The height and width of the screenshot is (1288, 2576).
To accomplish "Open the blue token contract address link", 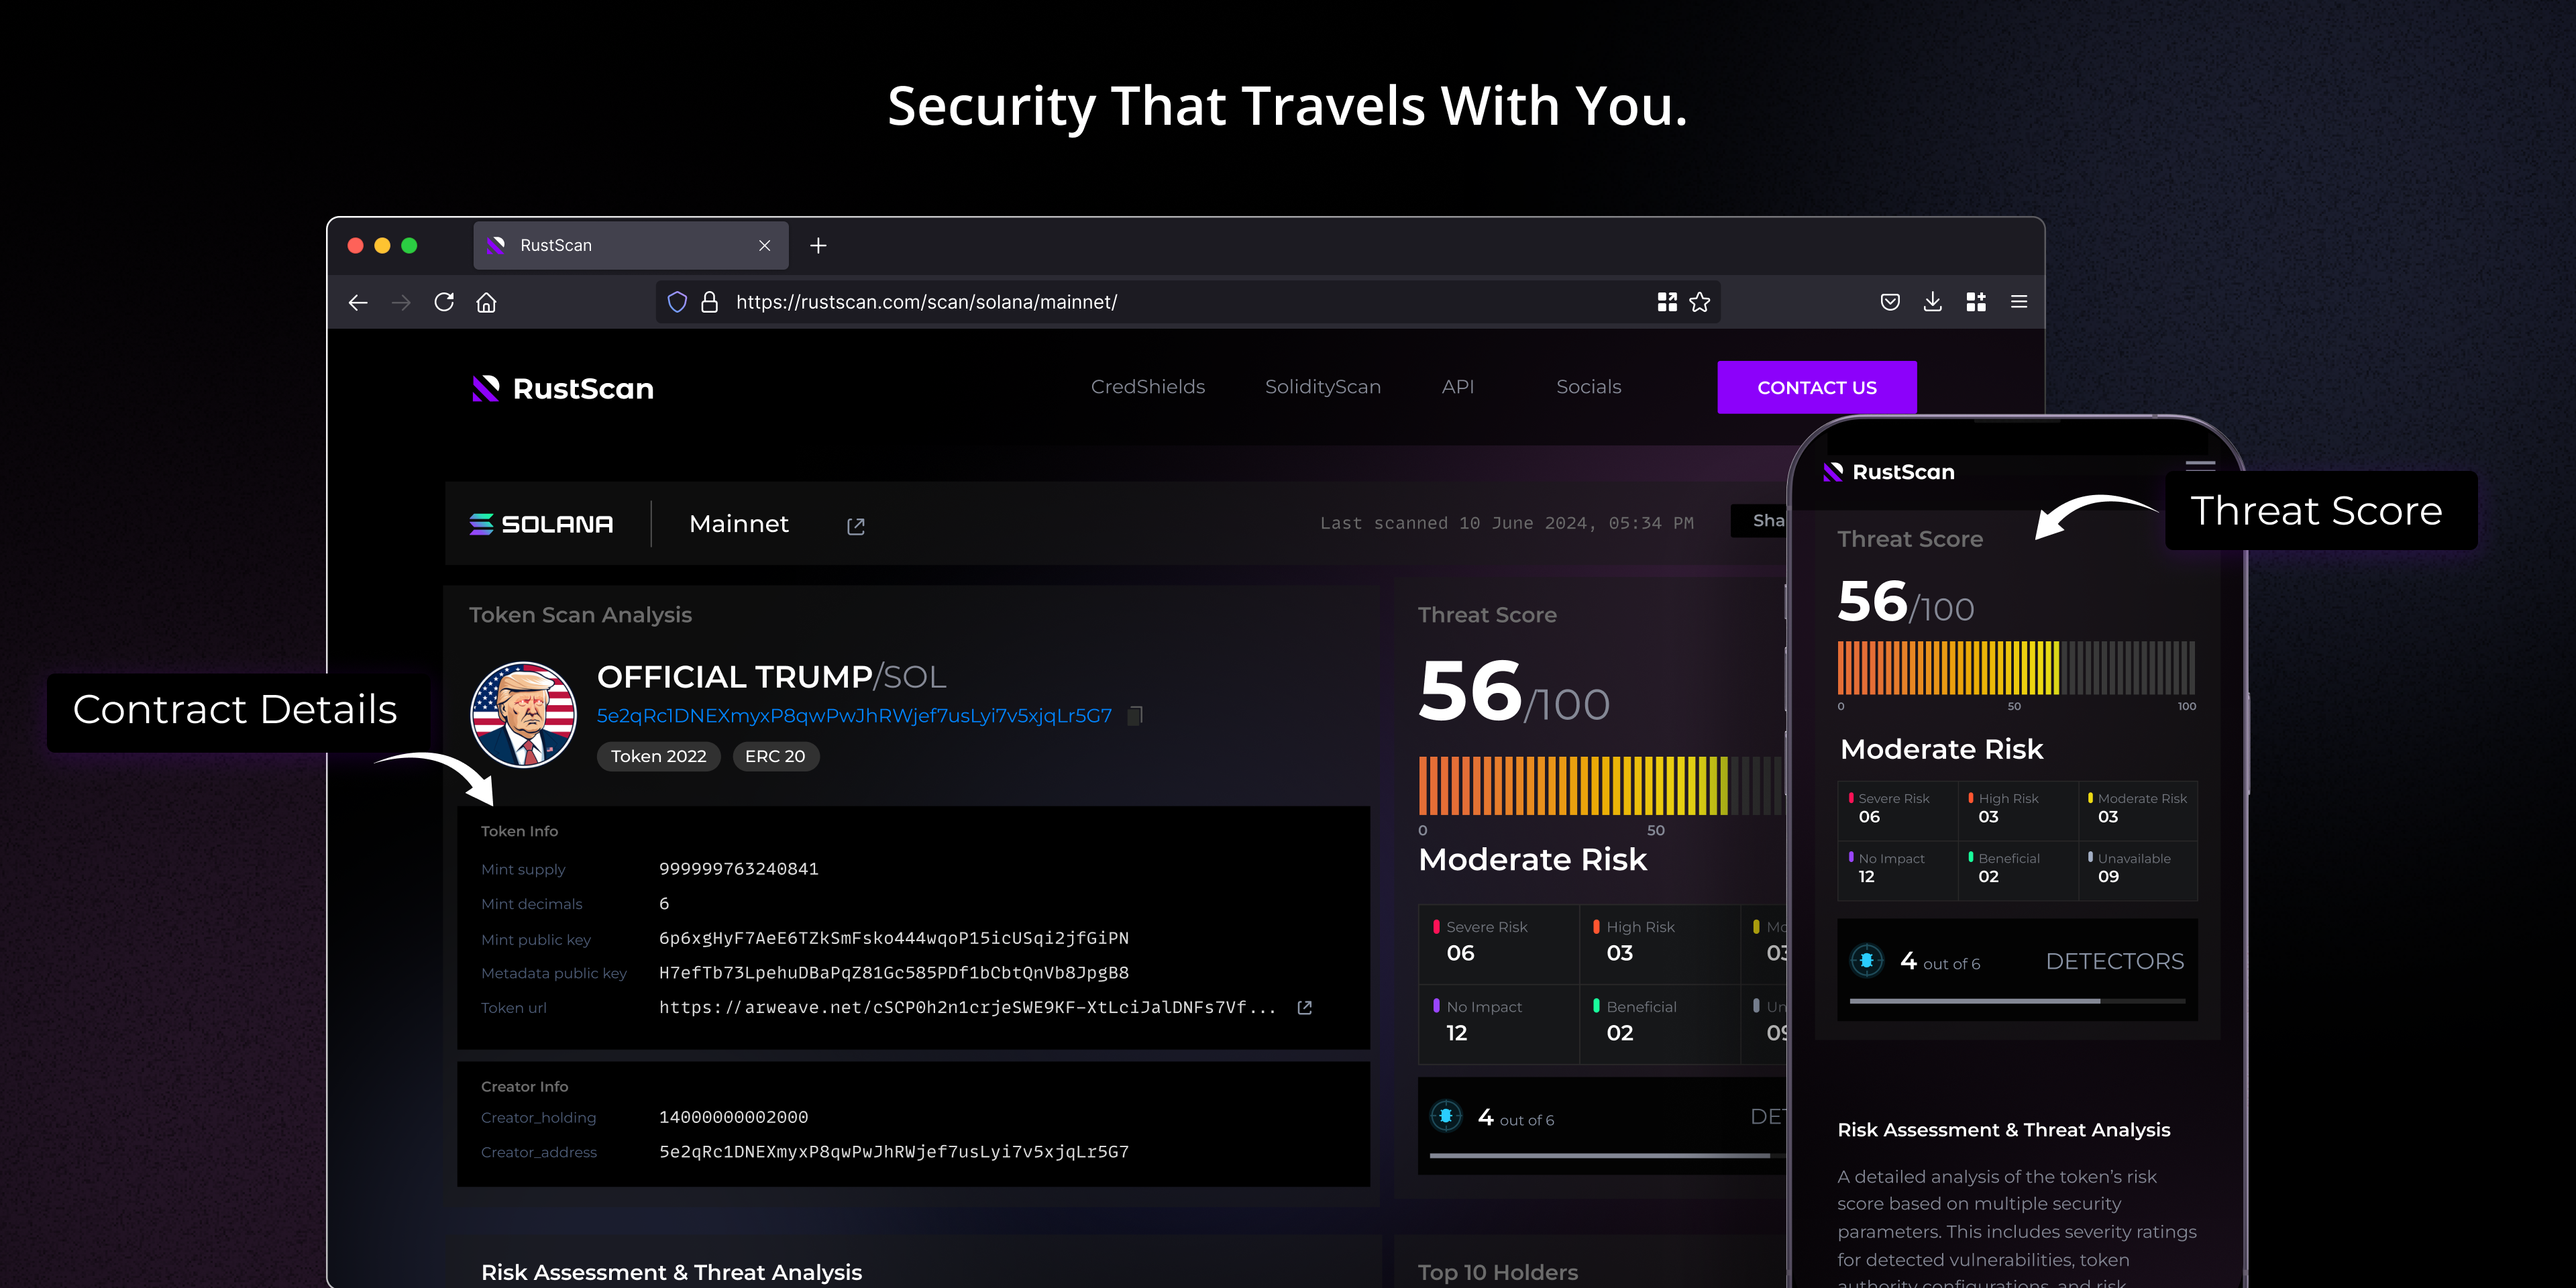I will [854, 716].
